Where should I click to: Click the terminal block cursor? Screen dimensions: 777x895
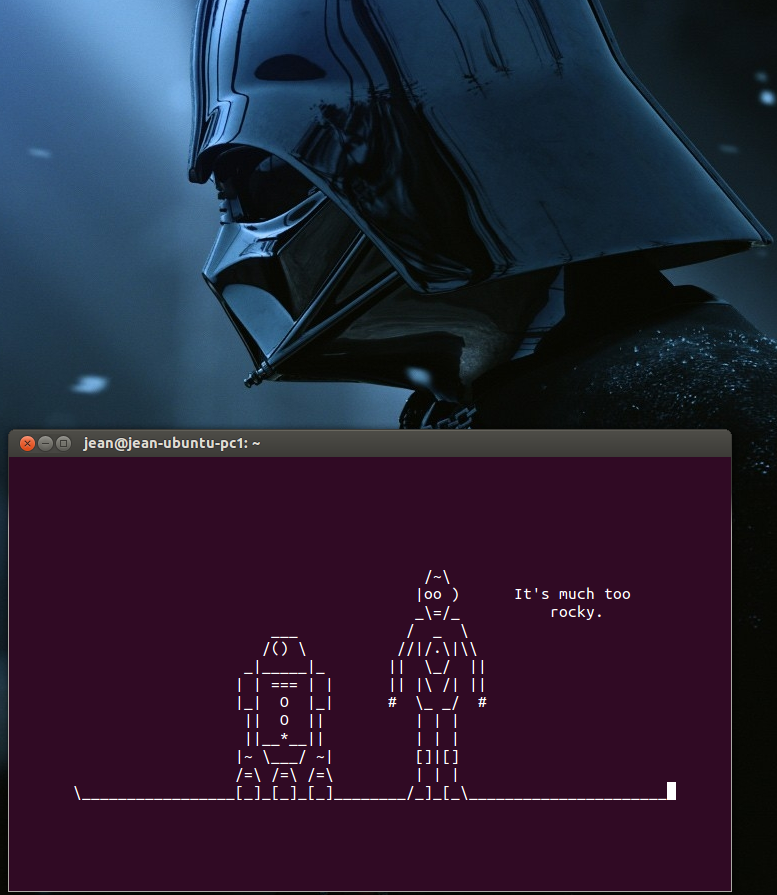671,791
